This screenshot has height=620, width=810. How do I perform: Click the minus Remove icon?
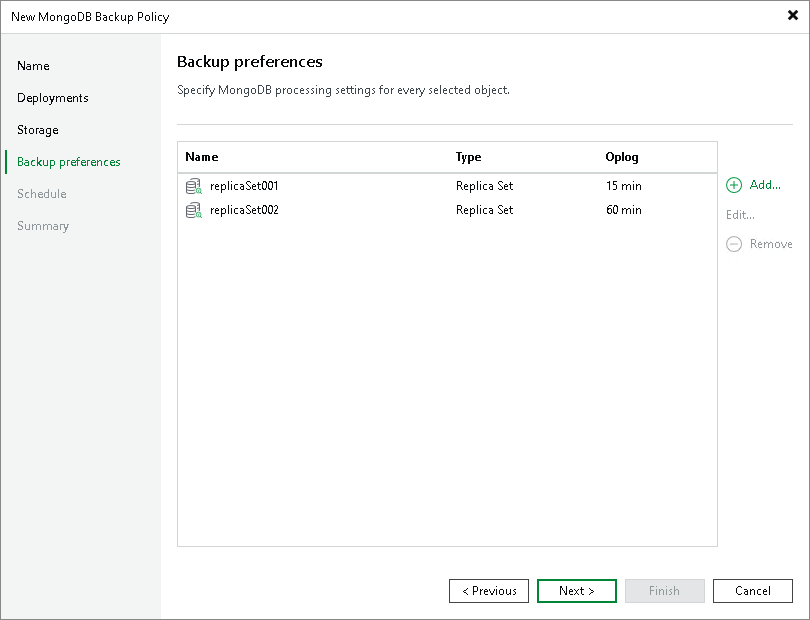pyautogui.click(x=734, y=244)
